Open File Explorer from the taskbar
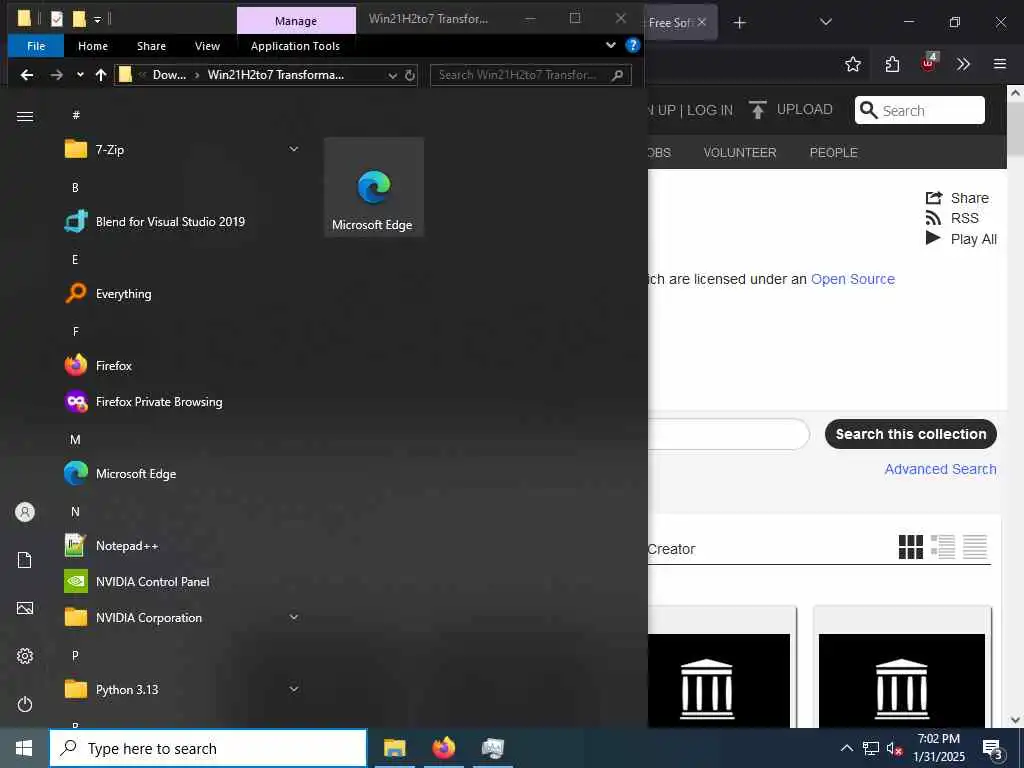Image resolution: width=1024 pixels, height=768 pixels. [394, 748]
